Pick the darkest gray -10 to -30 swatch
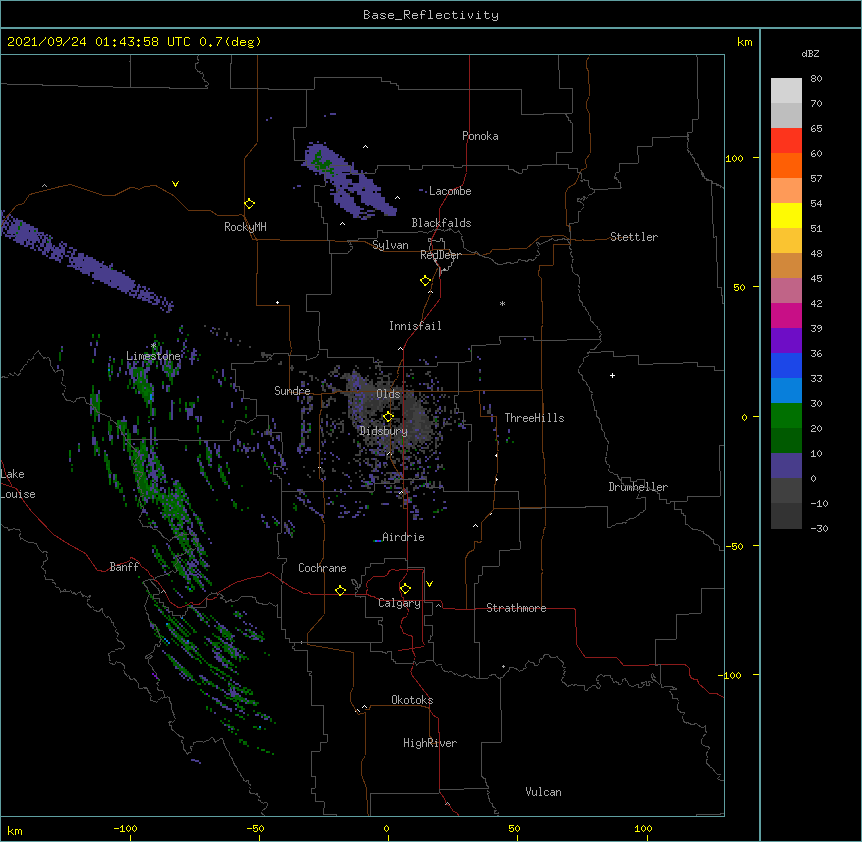Screen dimensions: 862x842 coord(786,516)
